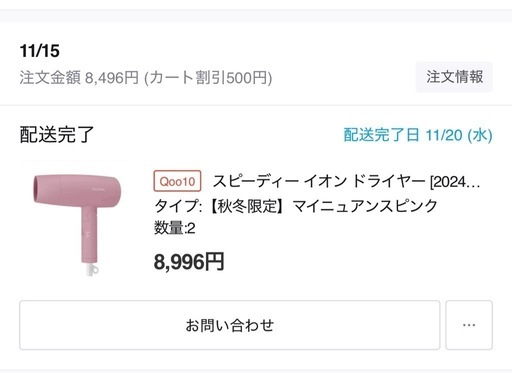The height and width of the screenshot is (373, 512).
Task: Click the 11/20 (水) date text
Action: pos(459,135)
